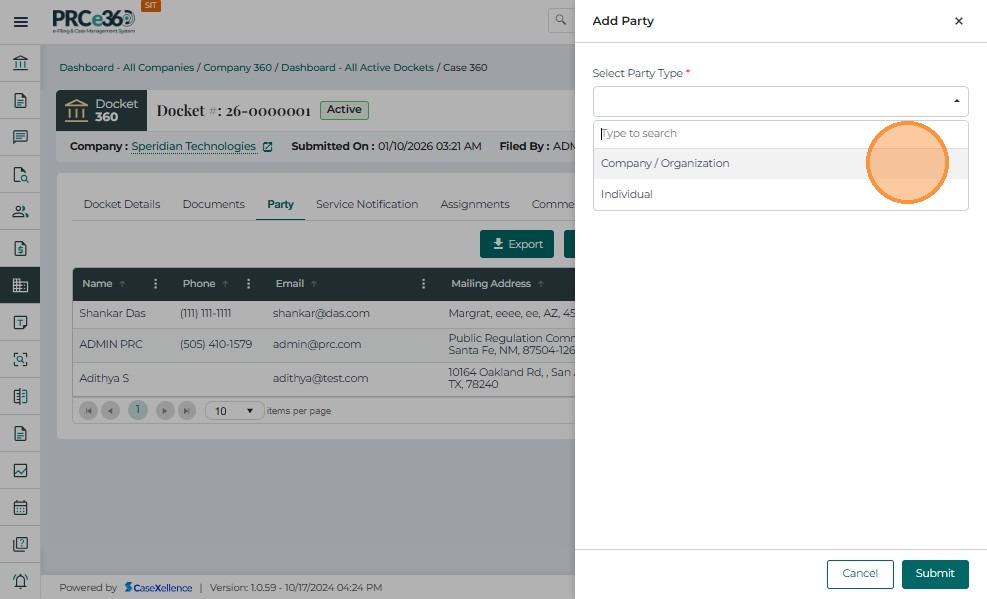
Task: Go to first page in pager
Action: 88,411
